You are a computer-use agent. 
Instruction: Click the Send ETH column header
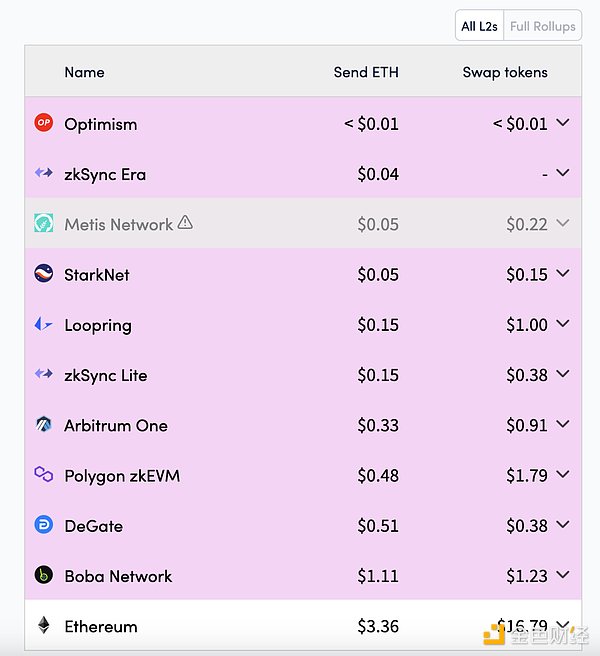[366, 72]
